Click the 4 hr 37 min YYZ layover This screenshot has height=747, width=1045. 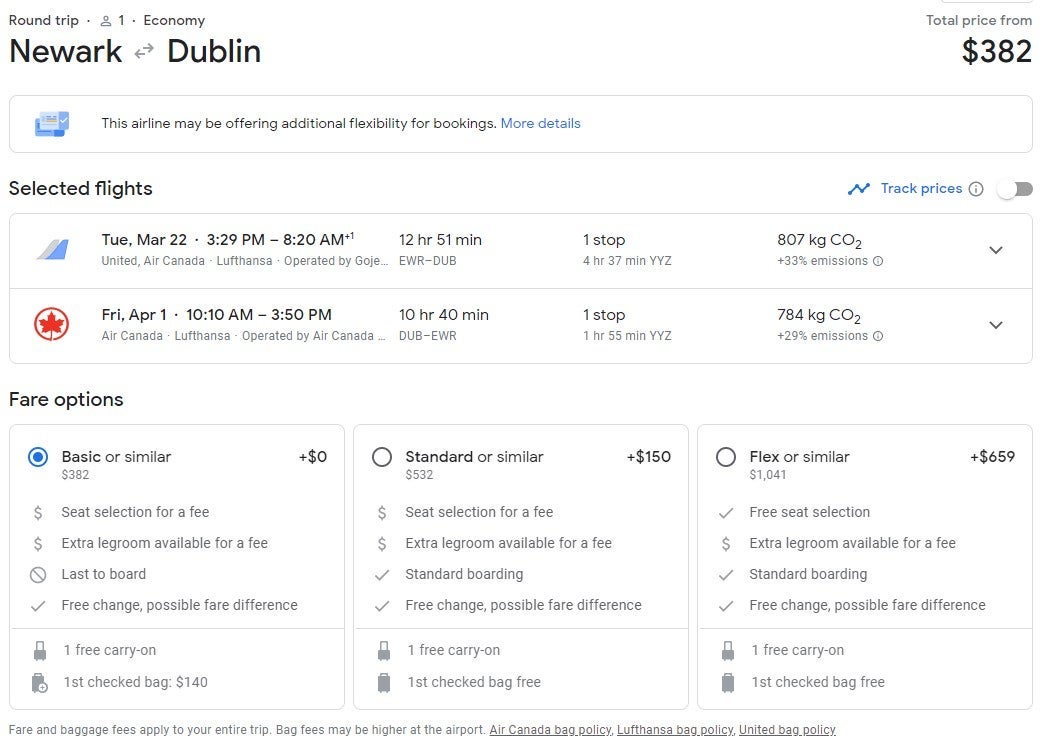[x=627, y=261]
